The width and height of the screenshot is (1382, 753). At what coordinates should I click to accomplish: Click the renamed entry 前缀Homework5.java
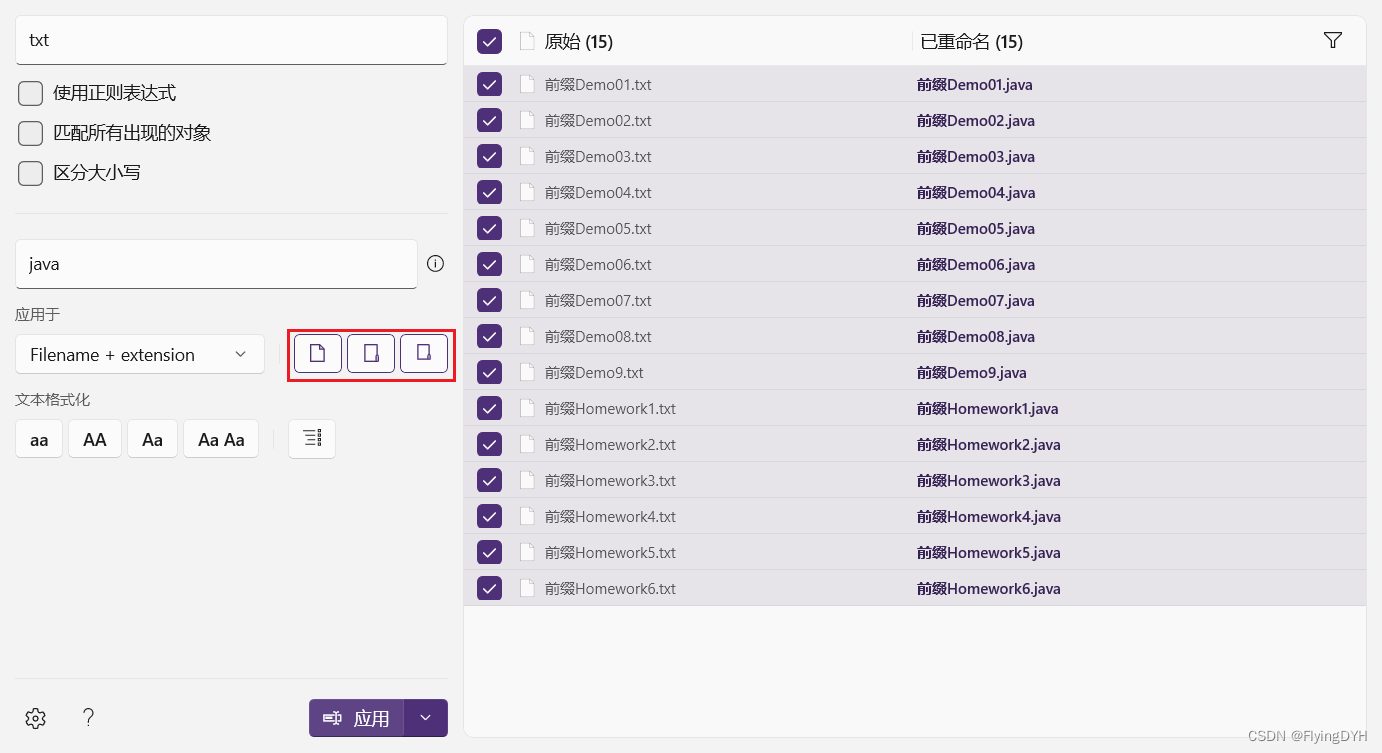pos(988,552)
